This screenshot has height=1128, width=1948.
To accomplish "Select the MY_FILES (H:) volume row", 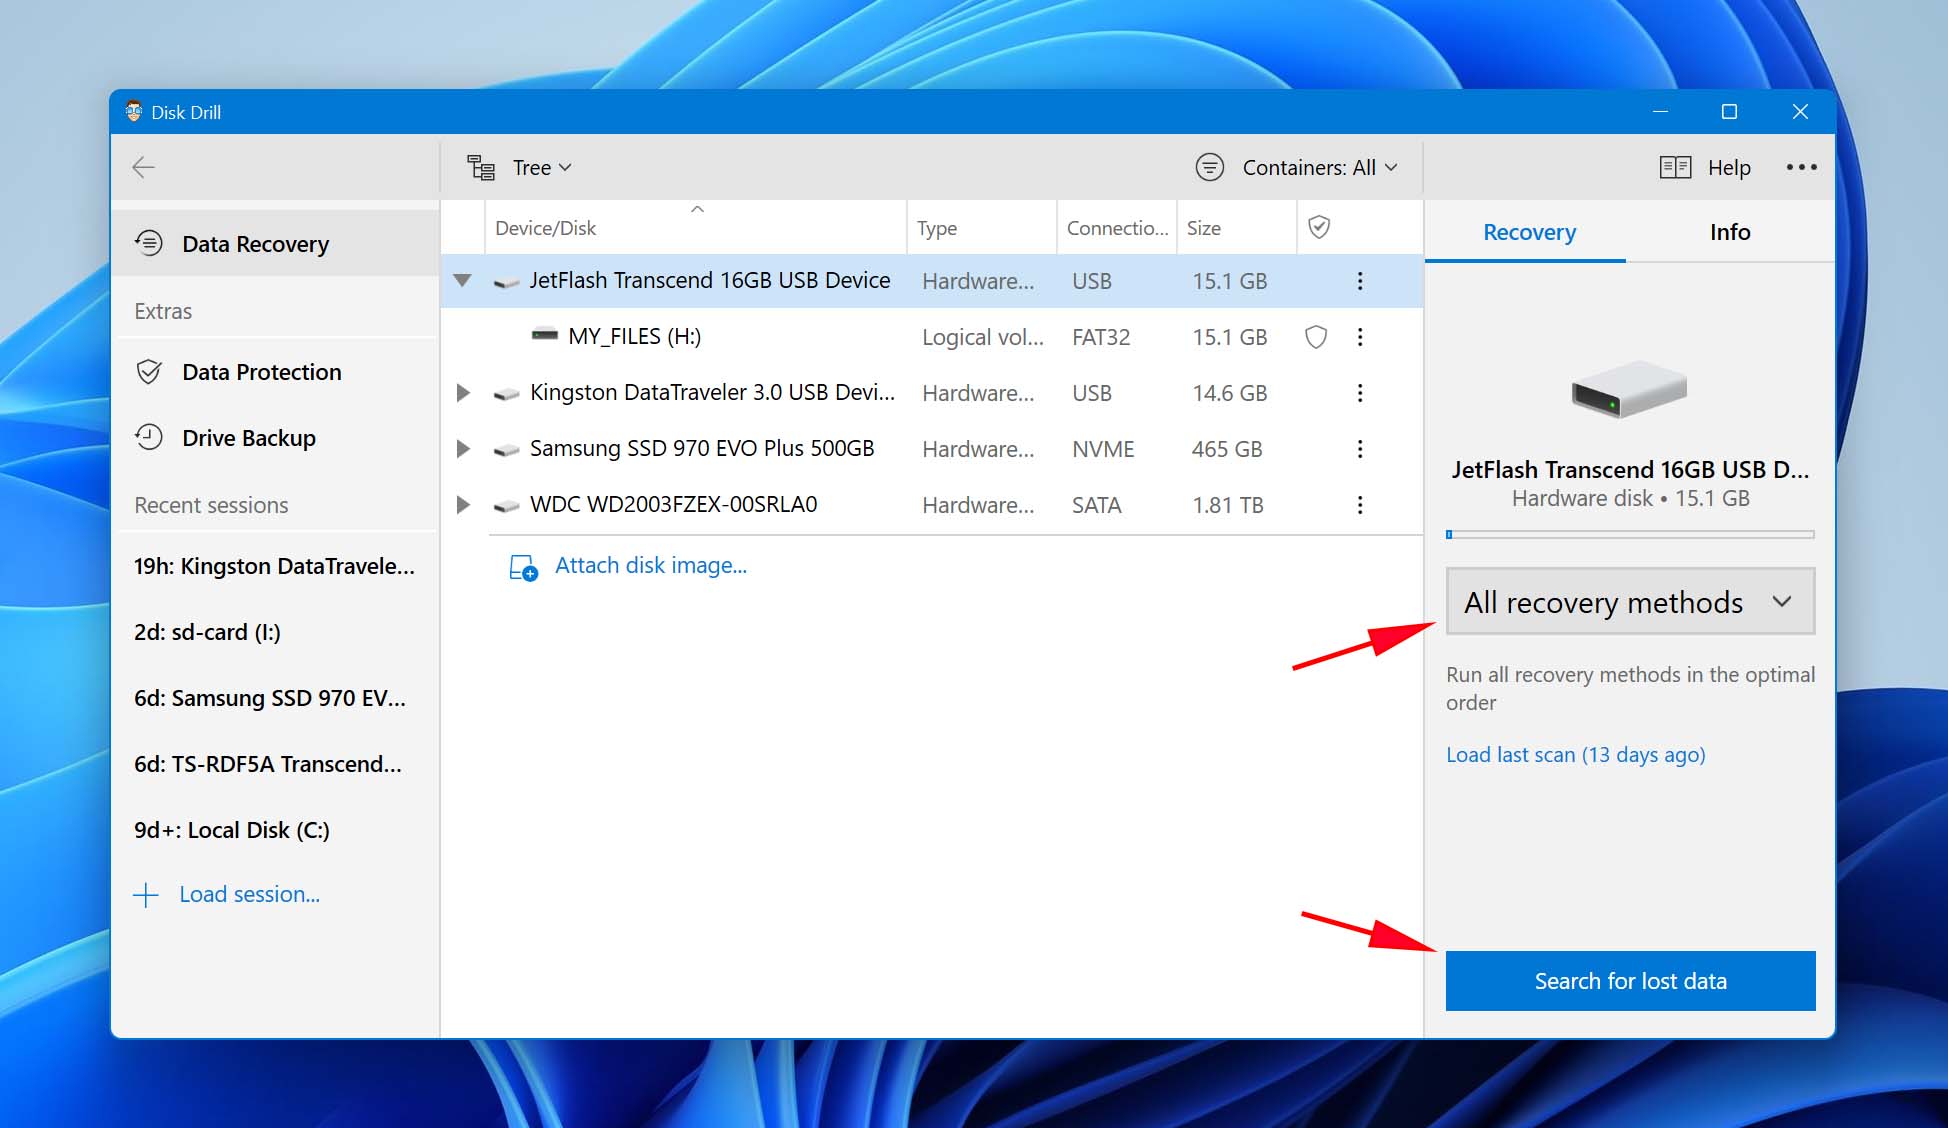I will [x=931, y=337].
